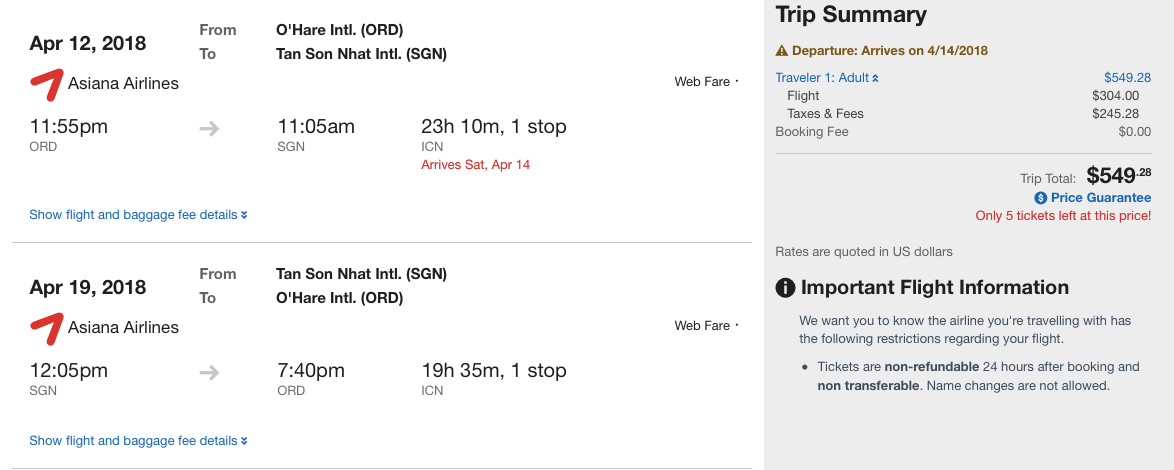Click the Web Fare label on Apr 19 flight
1174x470 pixels.
[x=702, y=326]
